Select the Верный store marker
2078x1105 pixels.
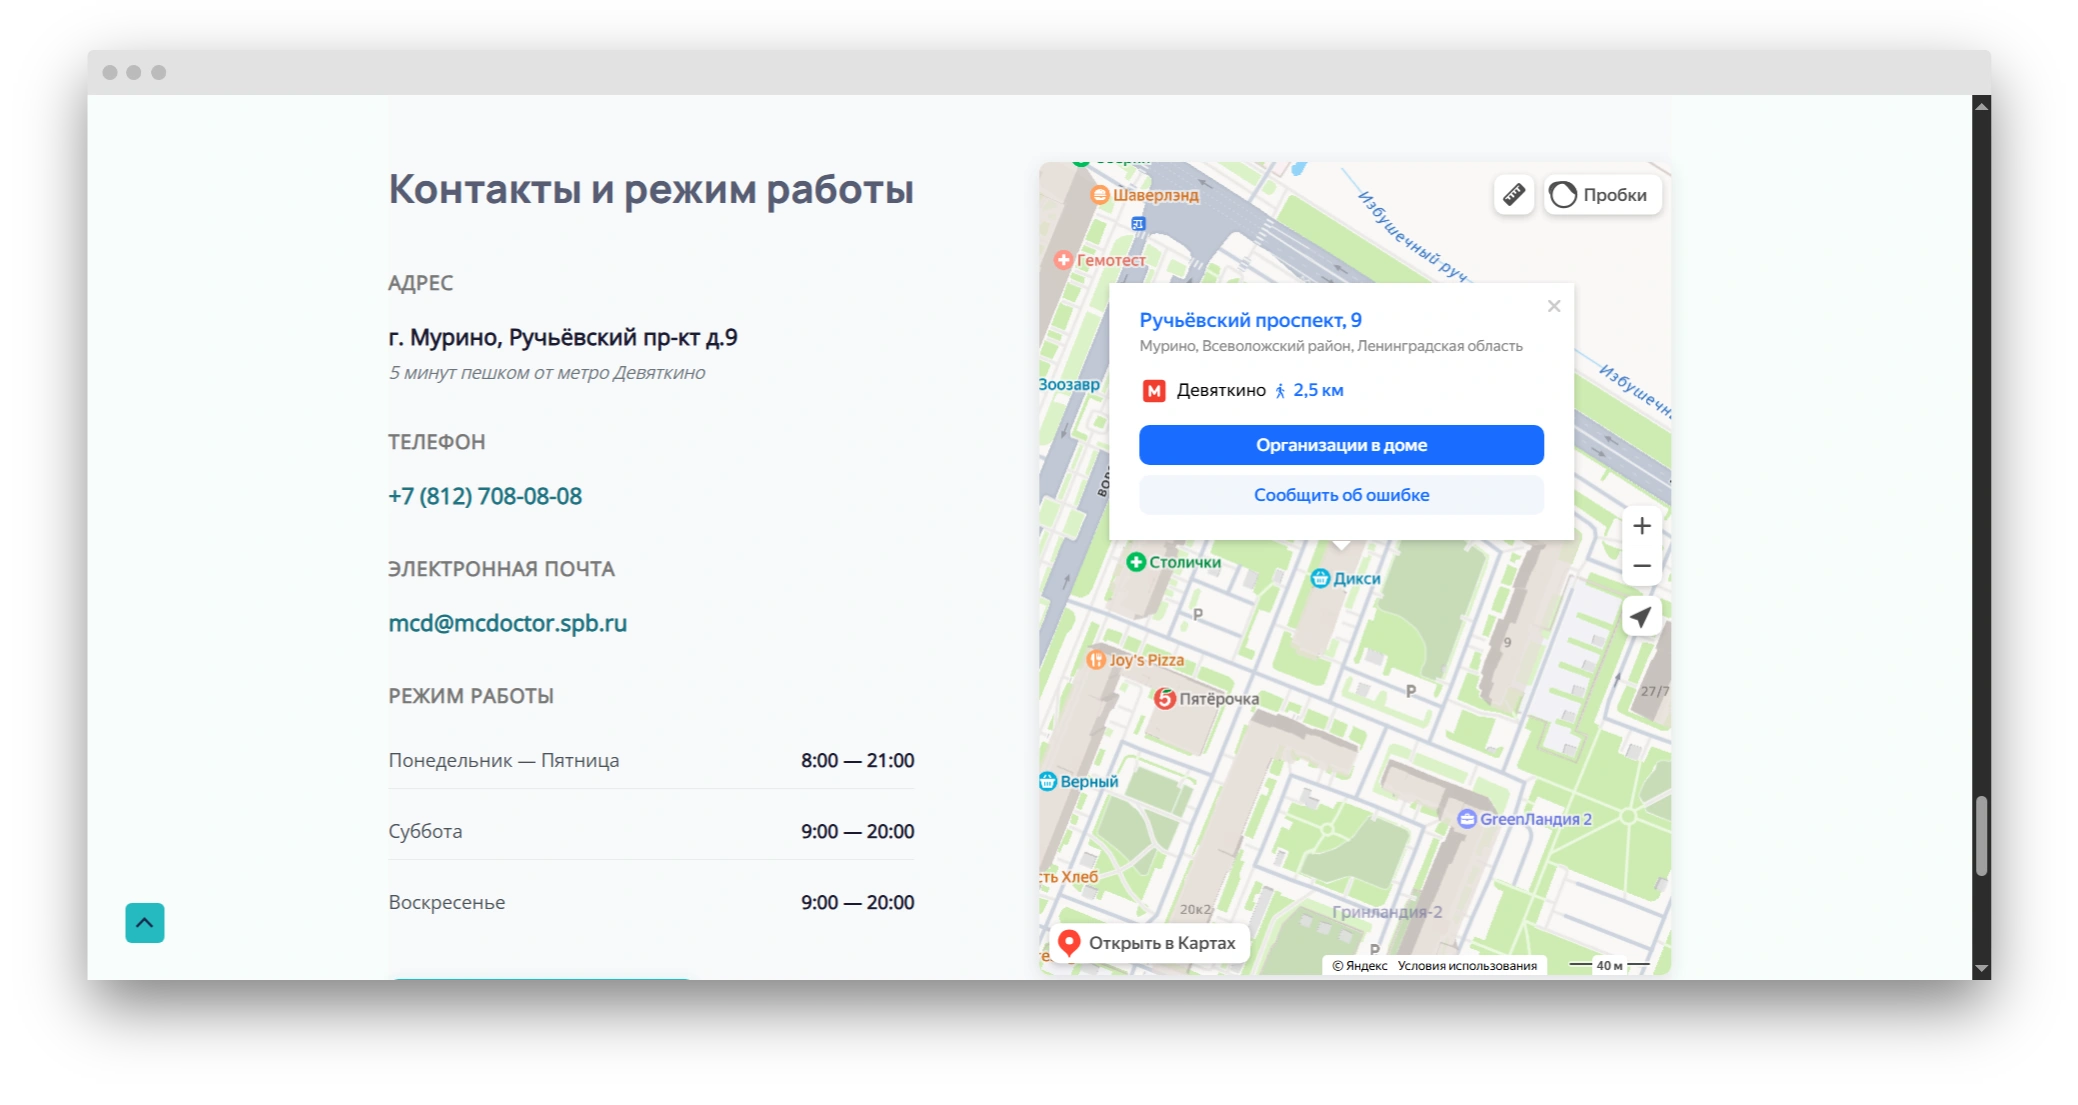pos(1078,781)
